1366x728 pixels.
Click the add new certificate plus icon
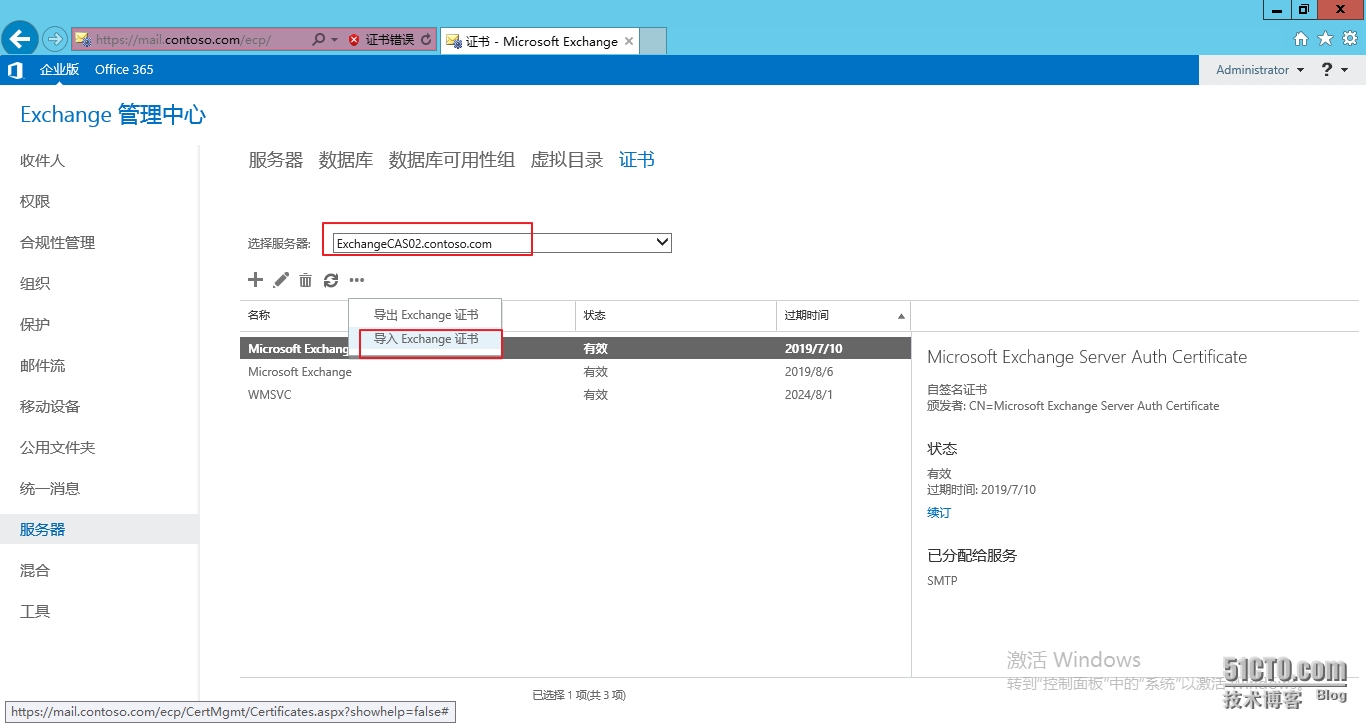(x=255, y=280)
